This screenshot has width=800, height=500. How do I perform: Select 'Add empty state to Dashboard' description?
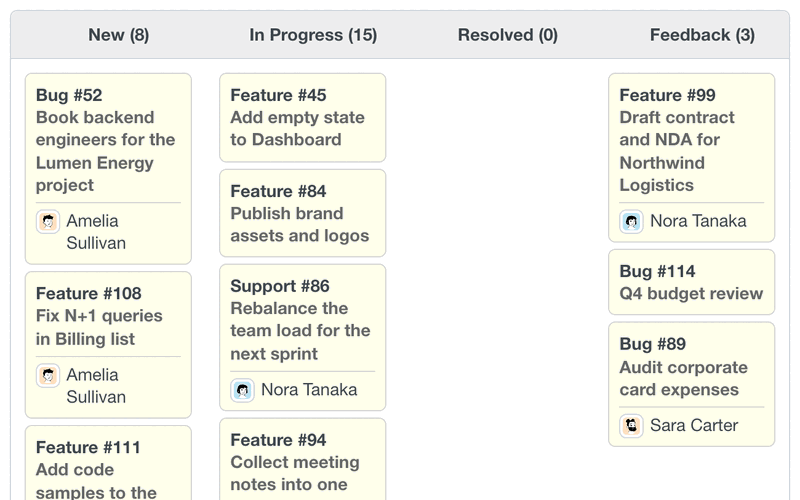tap(297, 129)
